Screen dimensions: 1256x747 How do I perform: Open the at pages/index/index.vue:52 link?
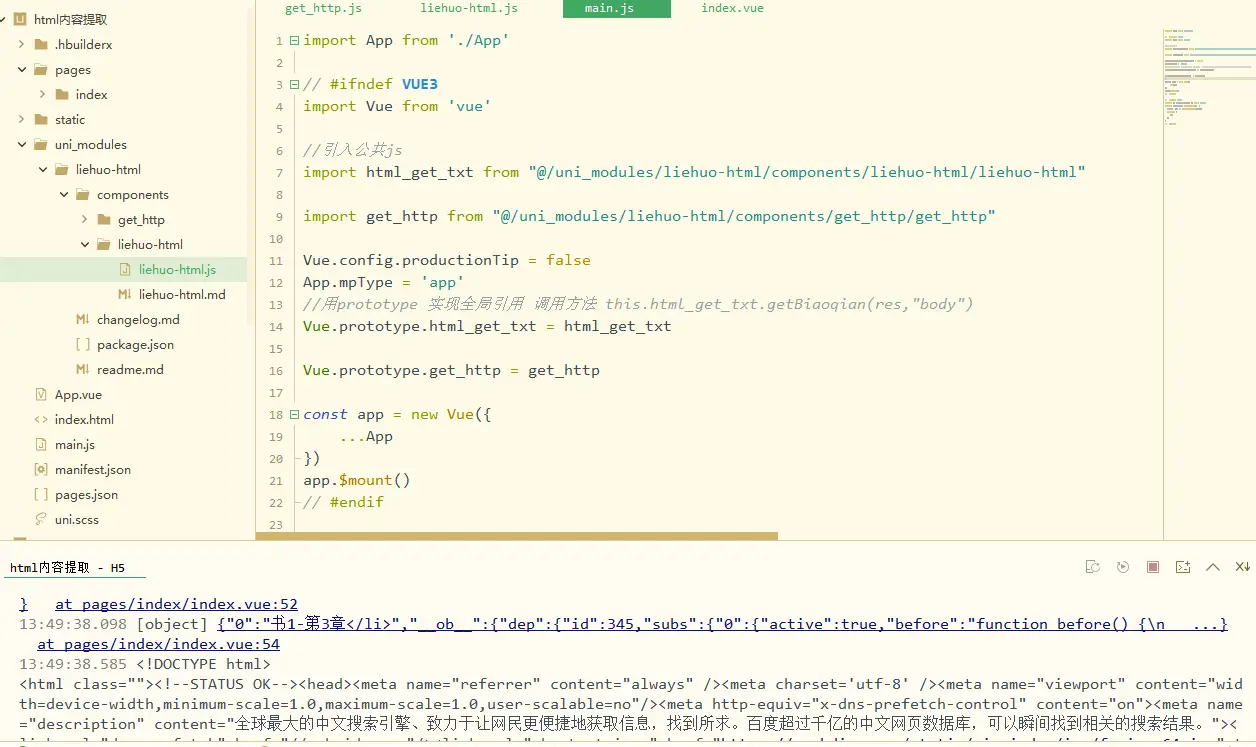pyautogui.click(x=176, y=604)
